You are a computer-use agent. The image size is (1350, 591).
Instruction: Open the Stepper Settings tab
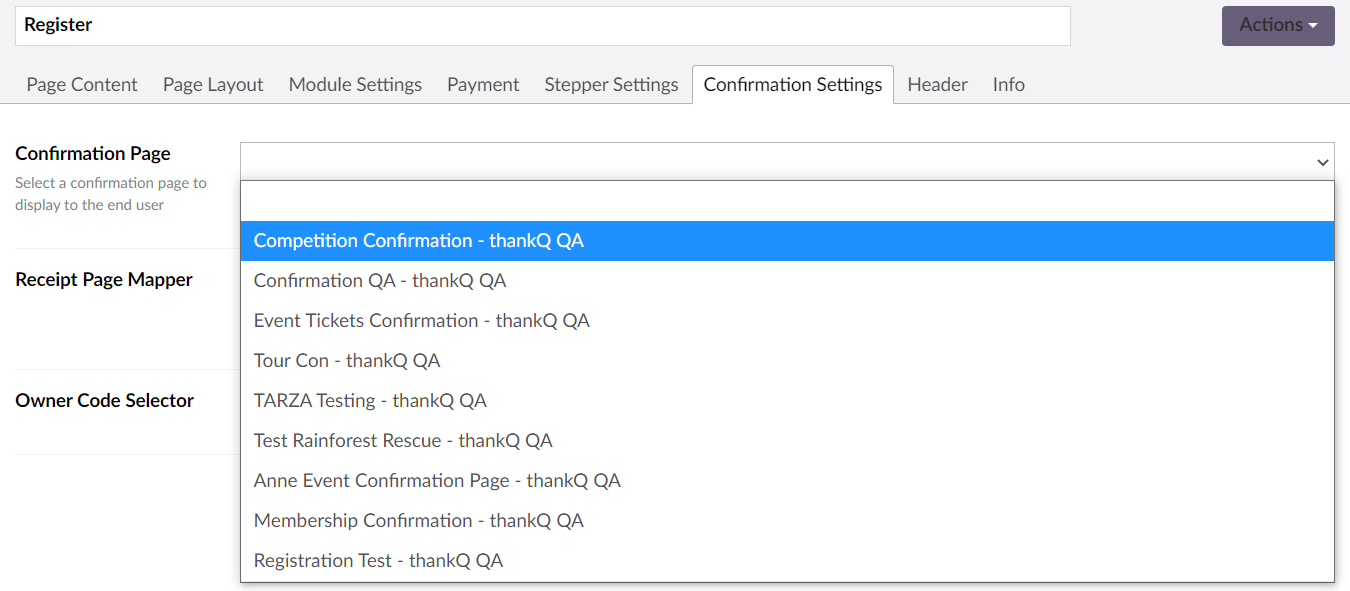(611, 85)
